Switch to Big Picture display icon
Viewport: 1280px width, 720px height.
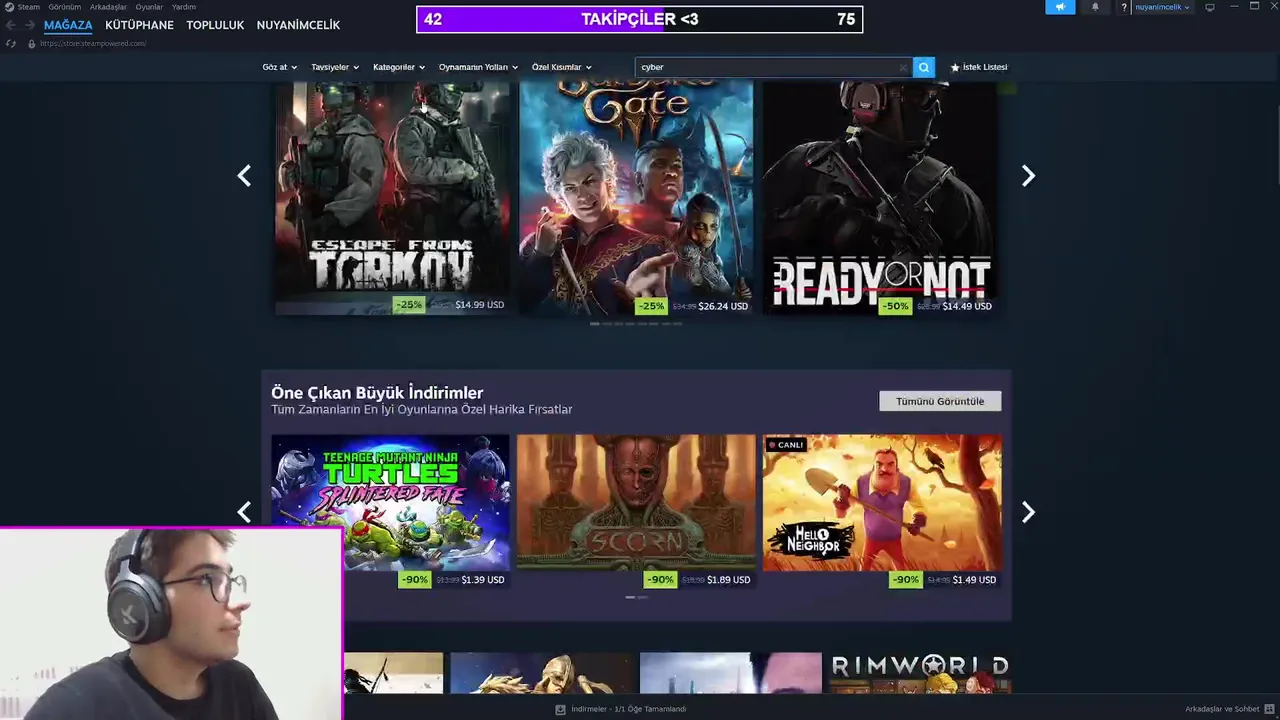(1210, 7)
